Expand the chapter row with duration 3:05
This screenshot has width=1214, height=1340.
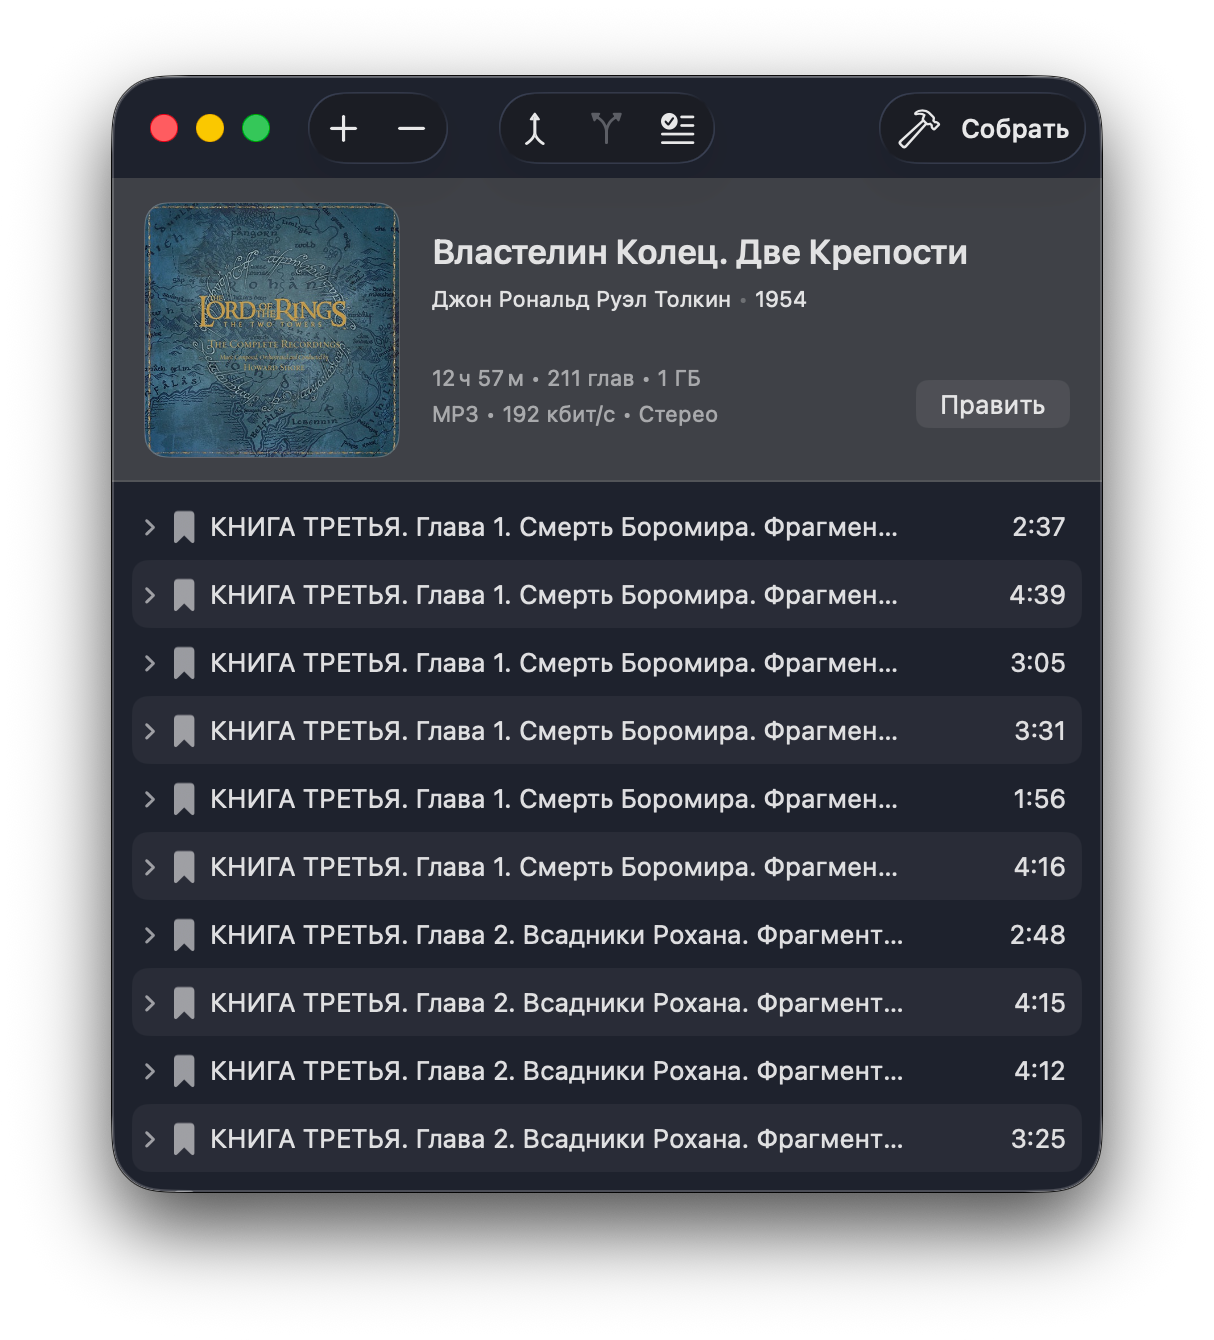150,663
